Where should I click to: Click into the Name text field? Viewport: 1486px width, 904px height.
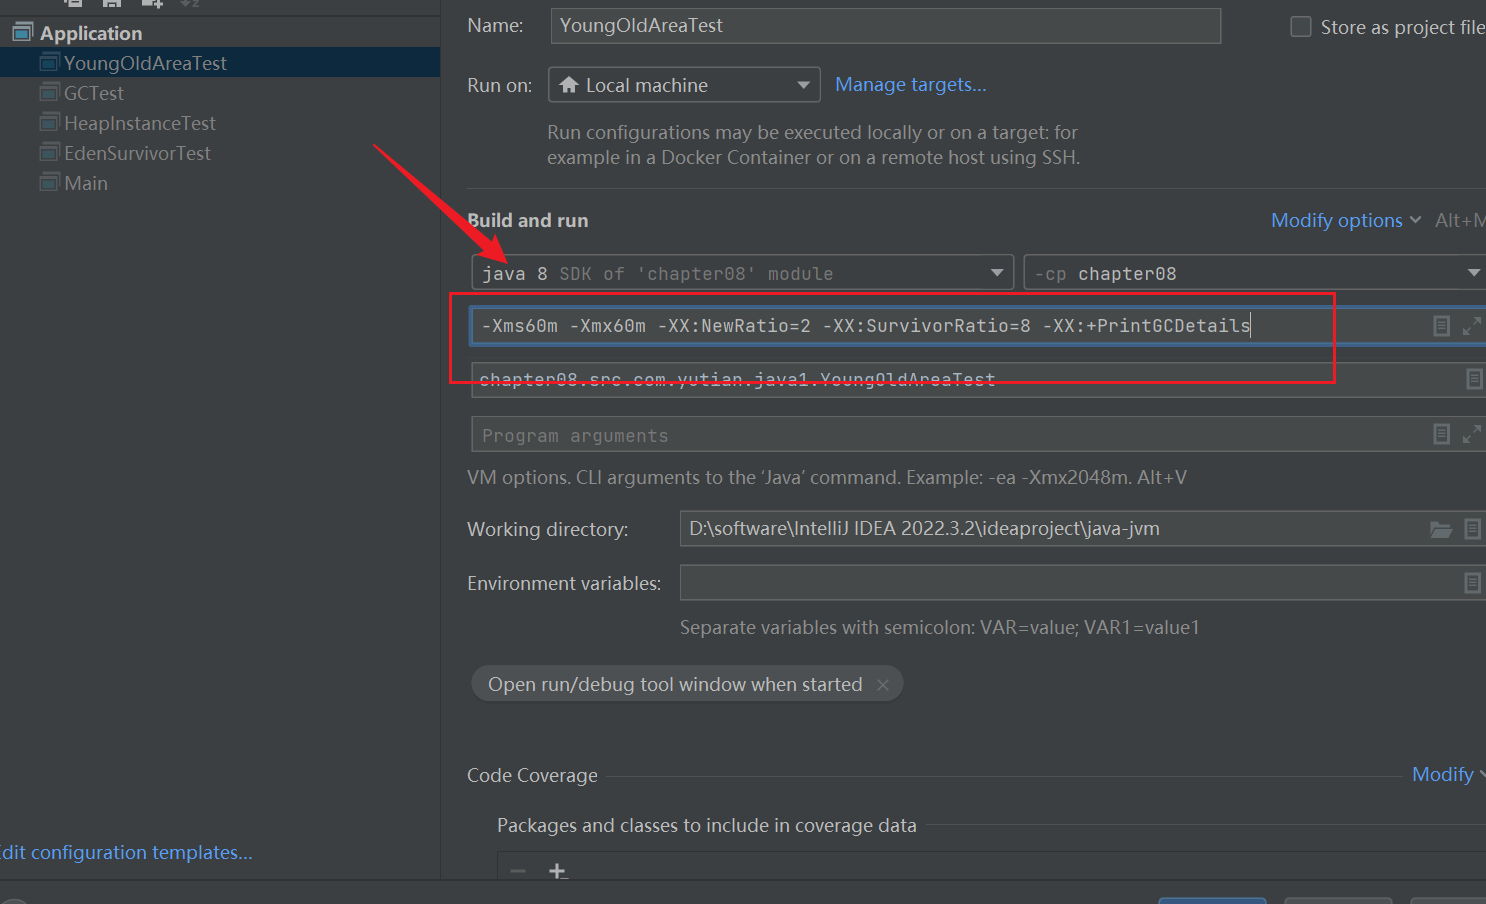click(885, 26)
